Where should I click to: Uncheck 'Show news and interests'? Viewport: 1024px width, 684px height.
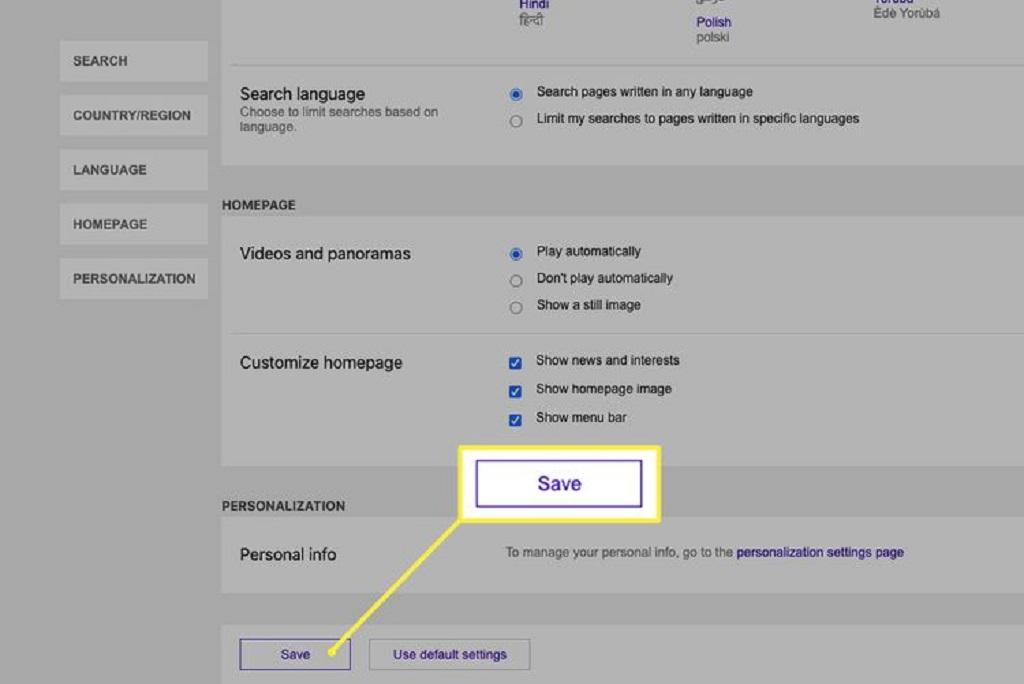515,363
